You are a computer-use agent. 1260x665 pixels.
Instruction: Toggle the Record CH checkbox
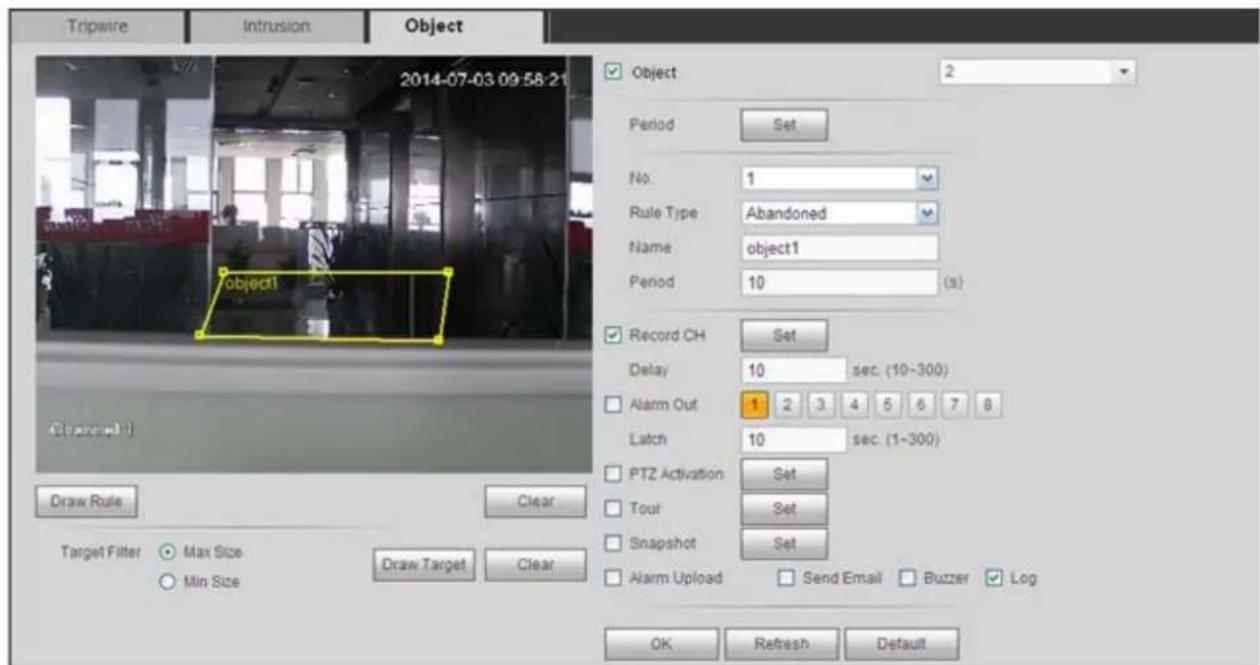(613, 335)
